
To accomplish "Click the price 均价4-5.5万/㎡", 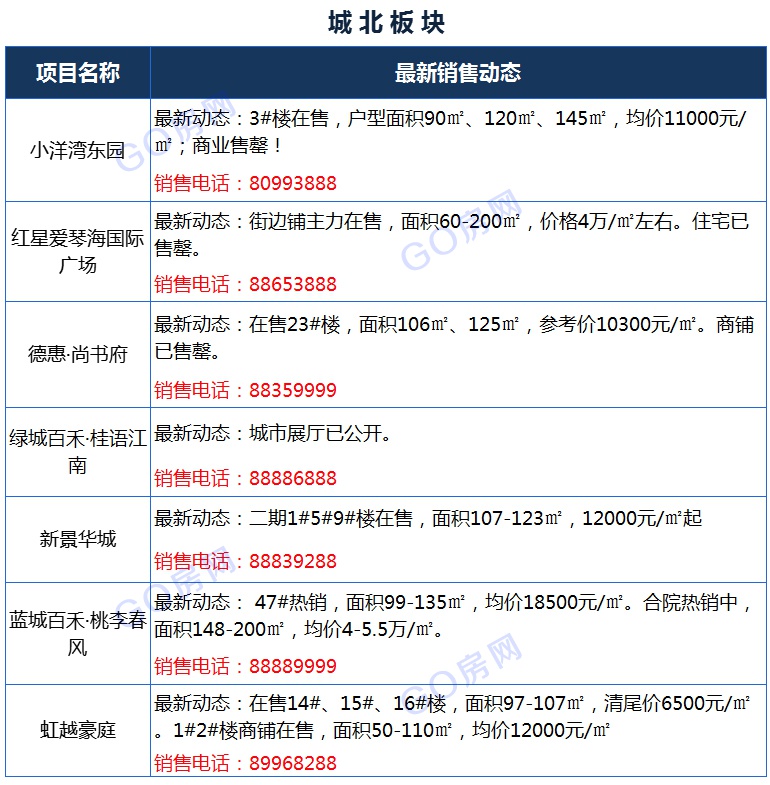I will pyautogui.click(x=368, y=629).
